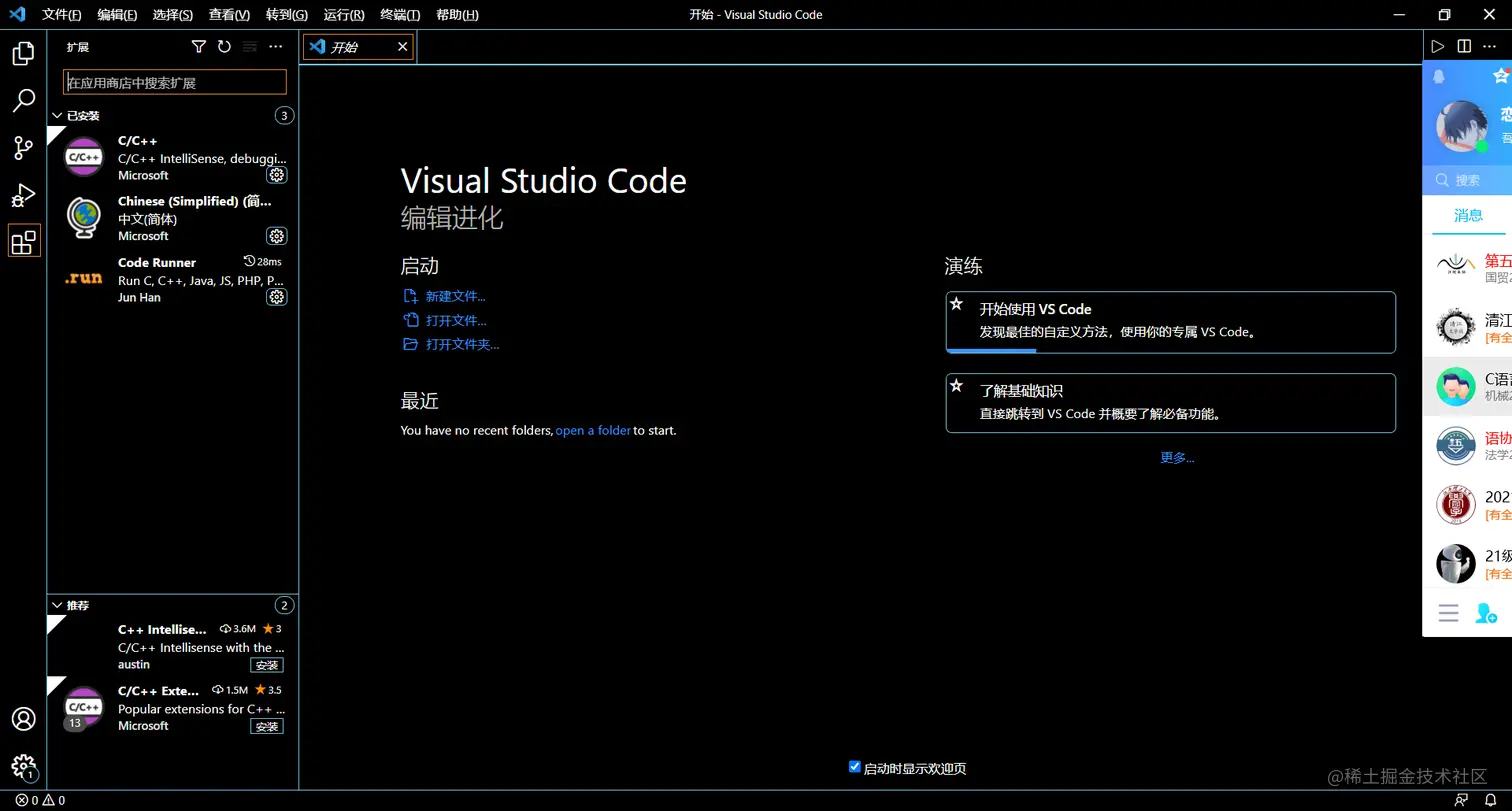Open the Explorer view in activity bar
Screen dimensions: 1512x811
pos(23,53)
